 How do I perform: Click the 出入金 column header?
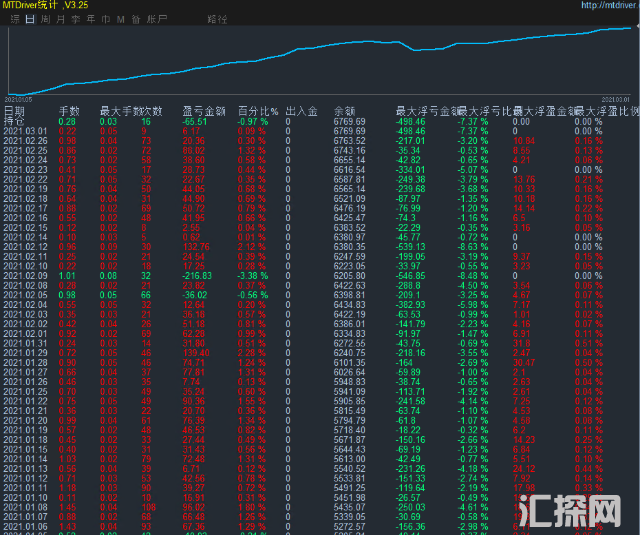pyautogui.click(x=302, y=111)
